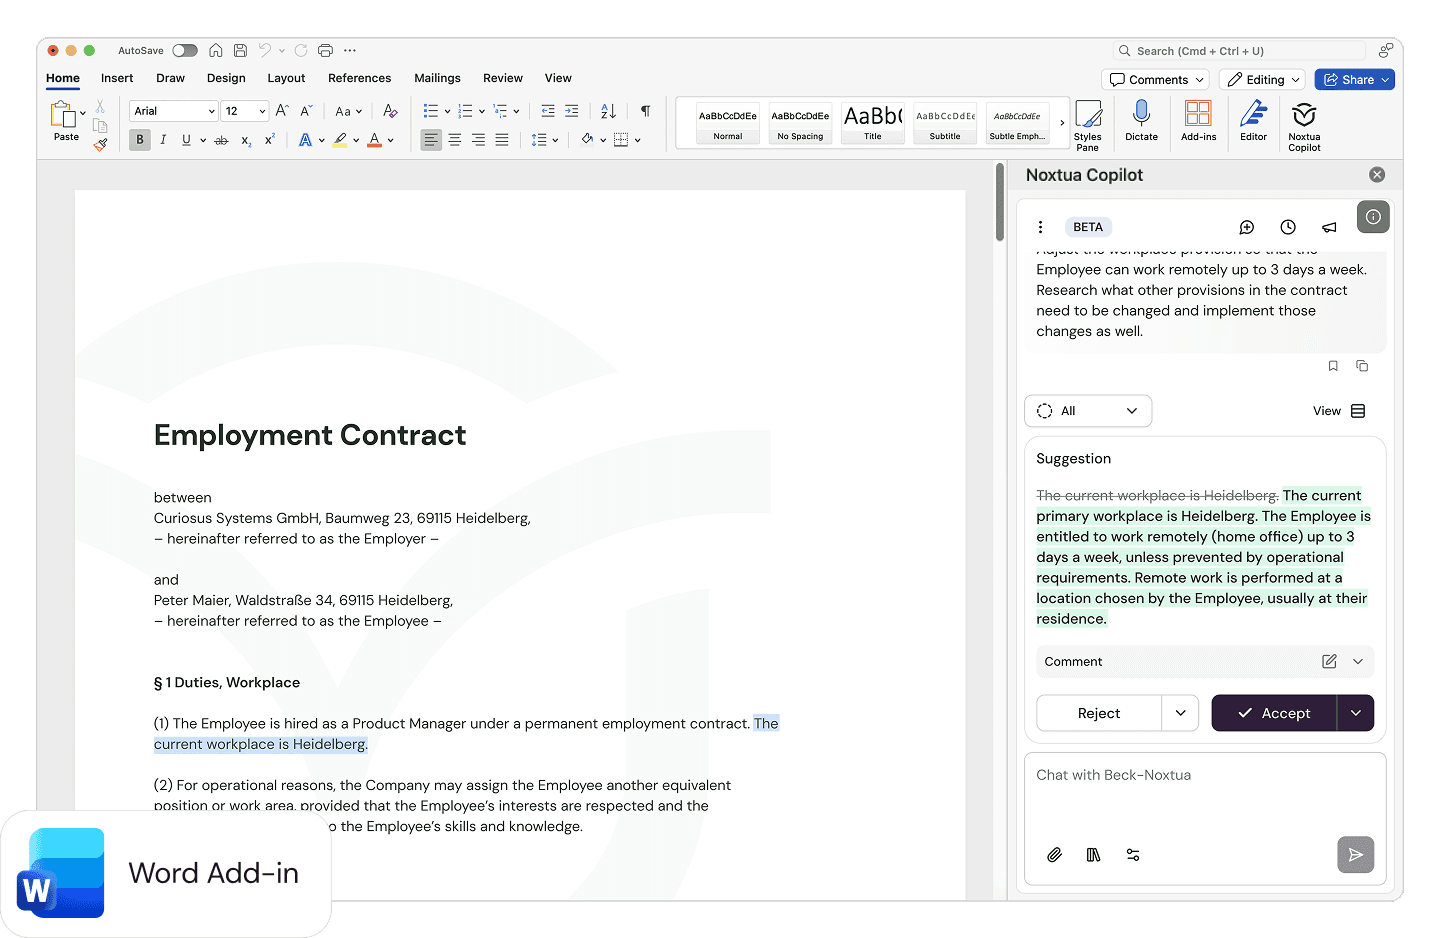Viewport: 1440px width, 938px height.
Task: Expand the Comment section chevron
Action: pos(1358,661)
